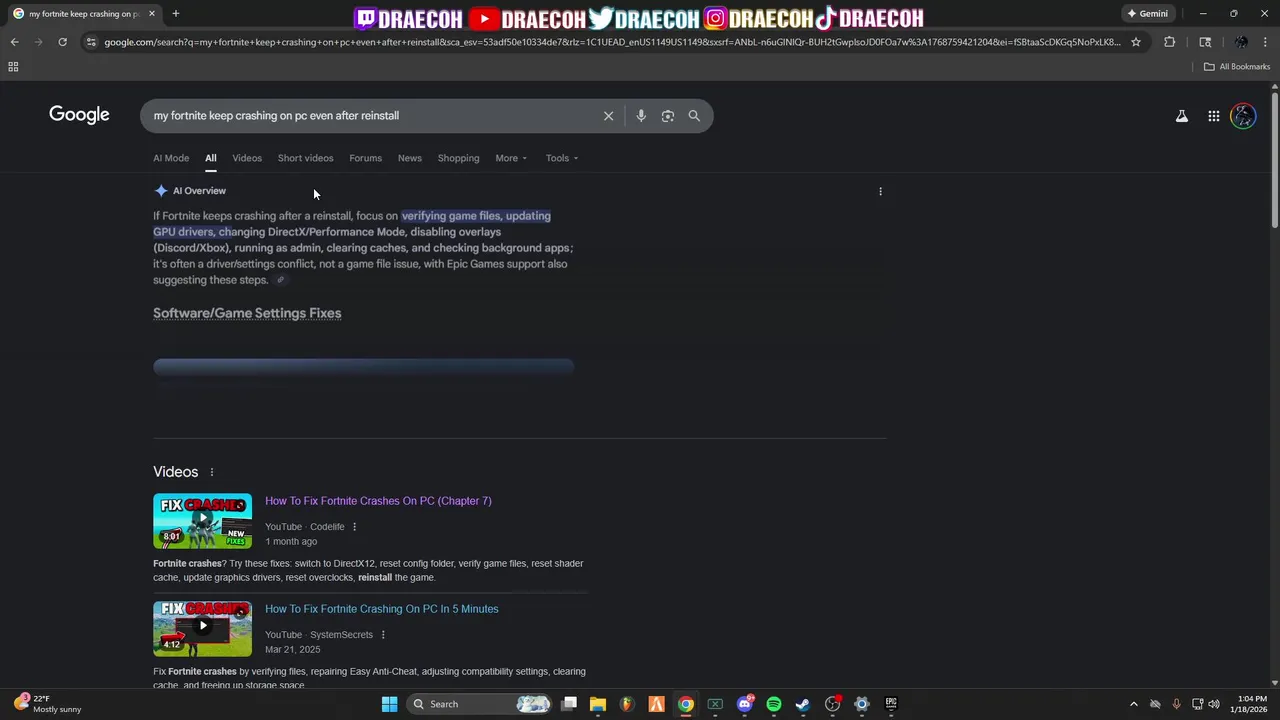1280x720 pixels.
Task: Click the Chrome icon on the taskbar
Action: 686,704
